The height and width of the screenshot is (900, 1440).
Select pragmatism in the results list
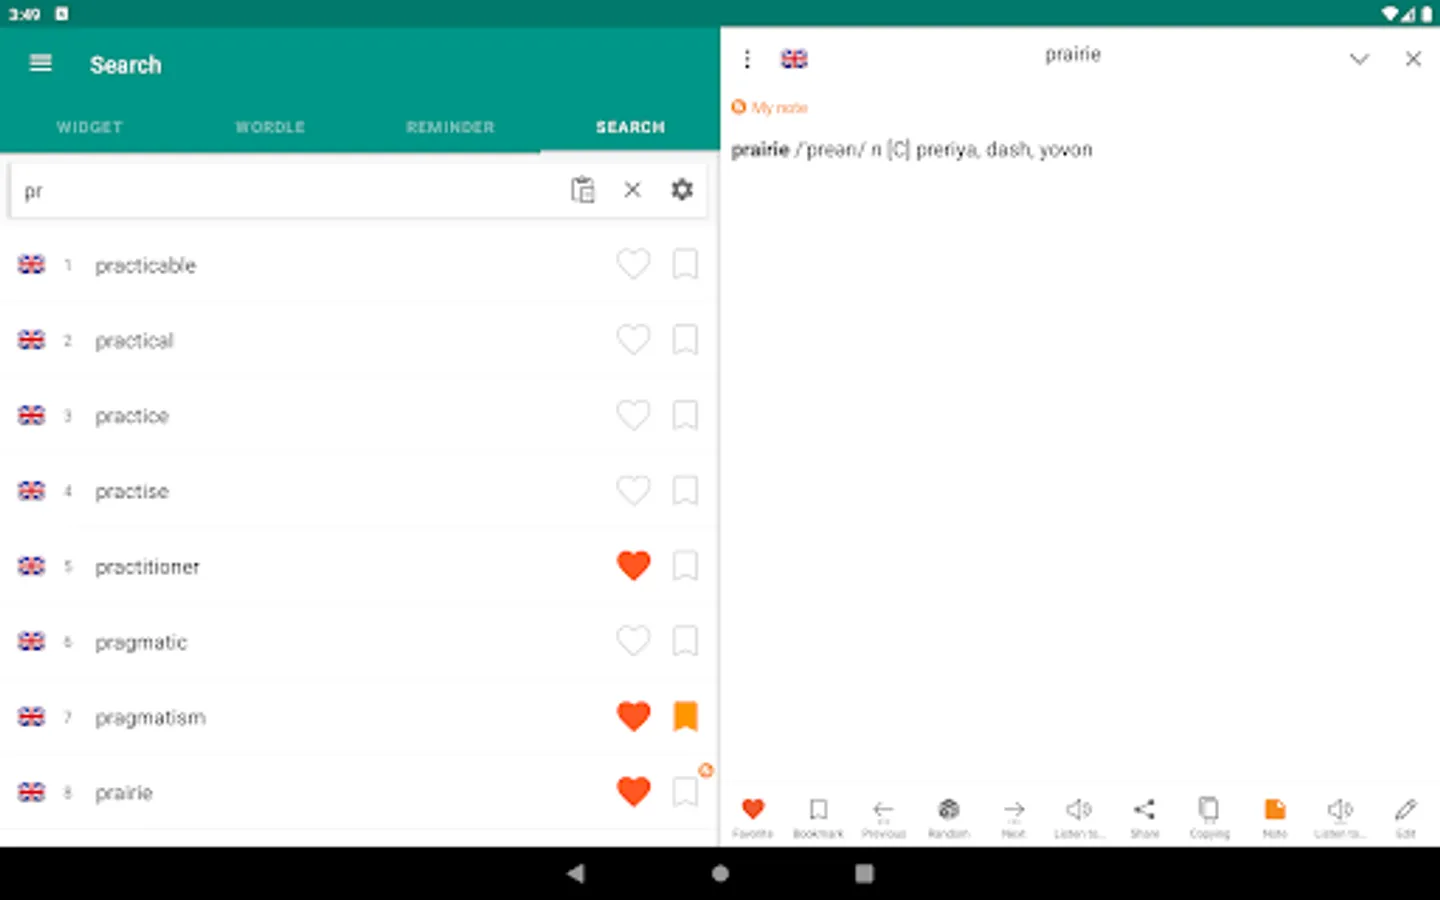150,717
